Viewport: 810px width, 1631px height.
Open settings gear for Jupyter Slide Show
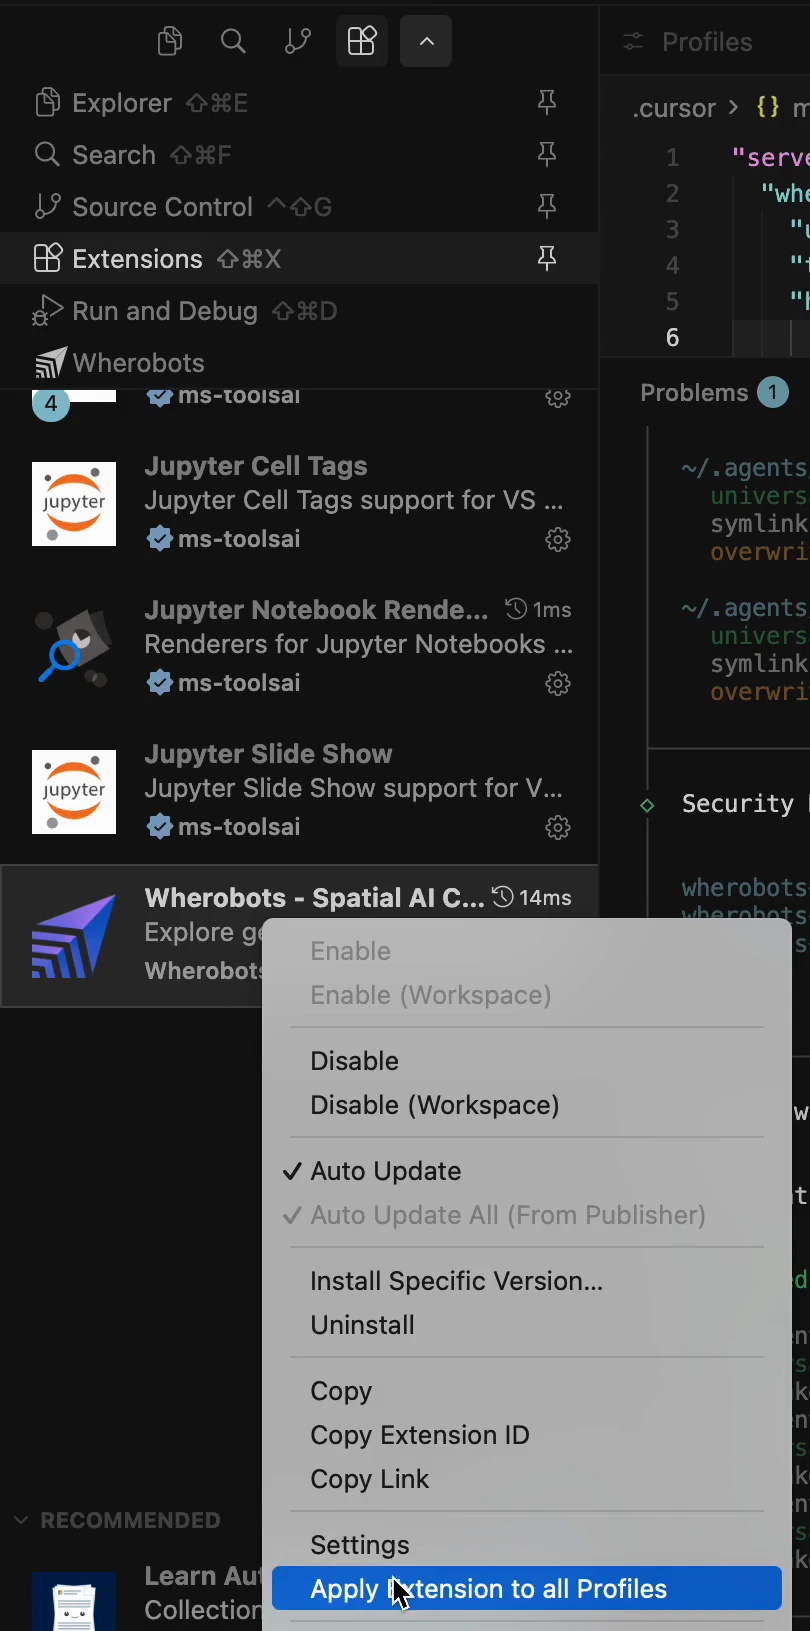point(557,827)
